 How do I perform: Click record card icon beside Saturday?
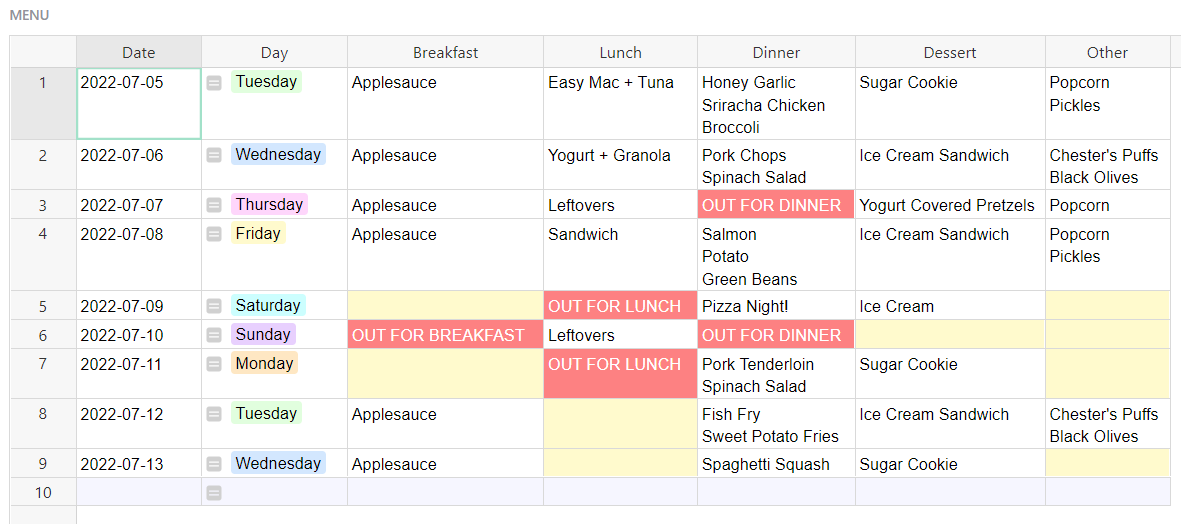click(214, 307)
